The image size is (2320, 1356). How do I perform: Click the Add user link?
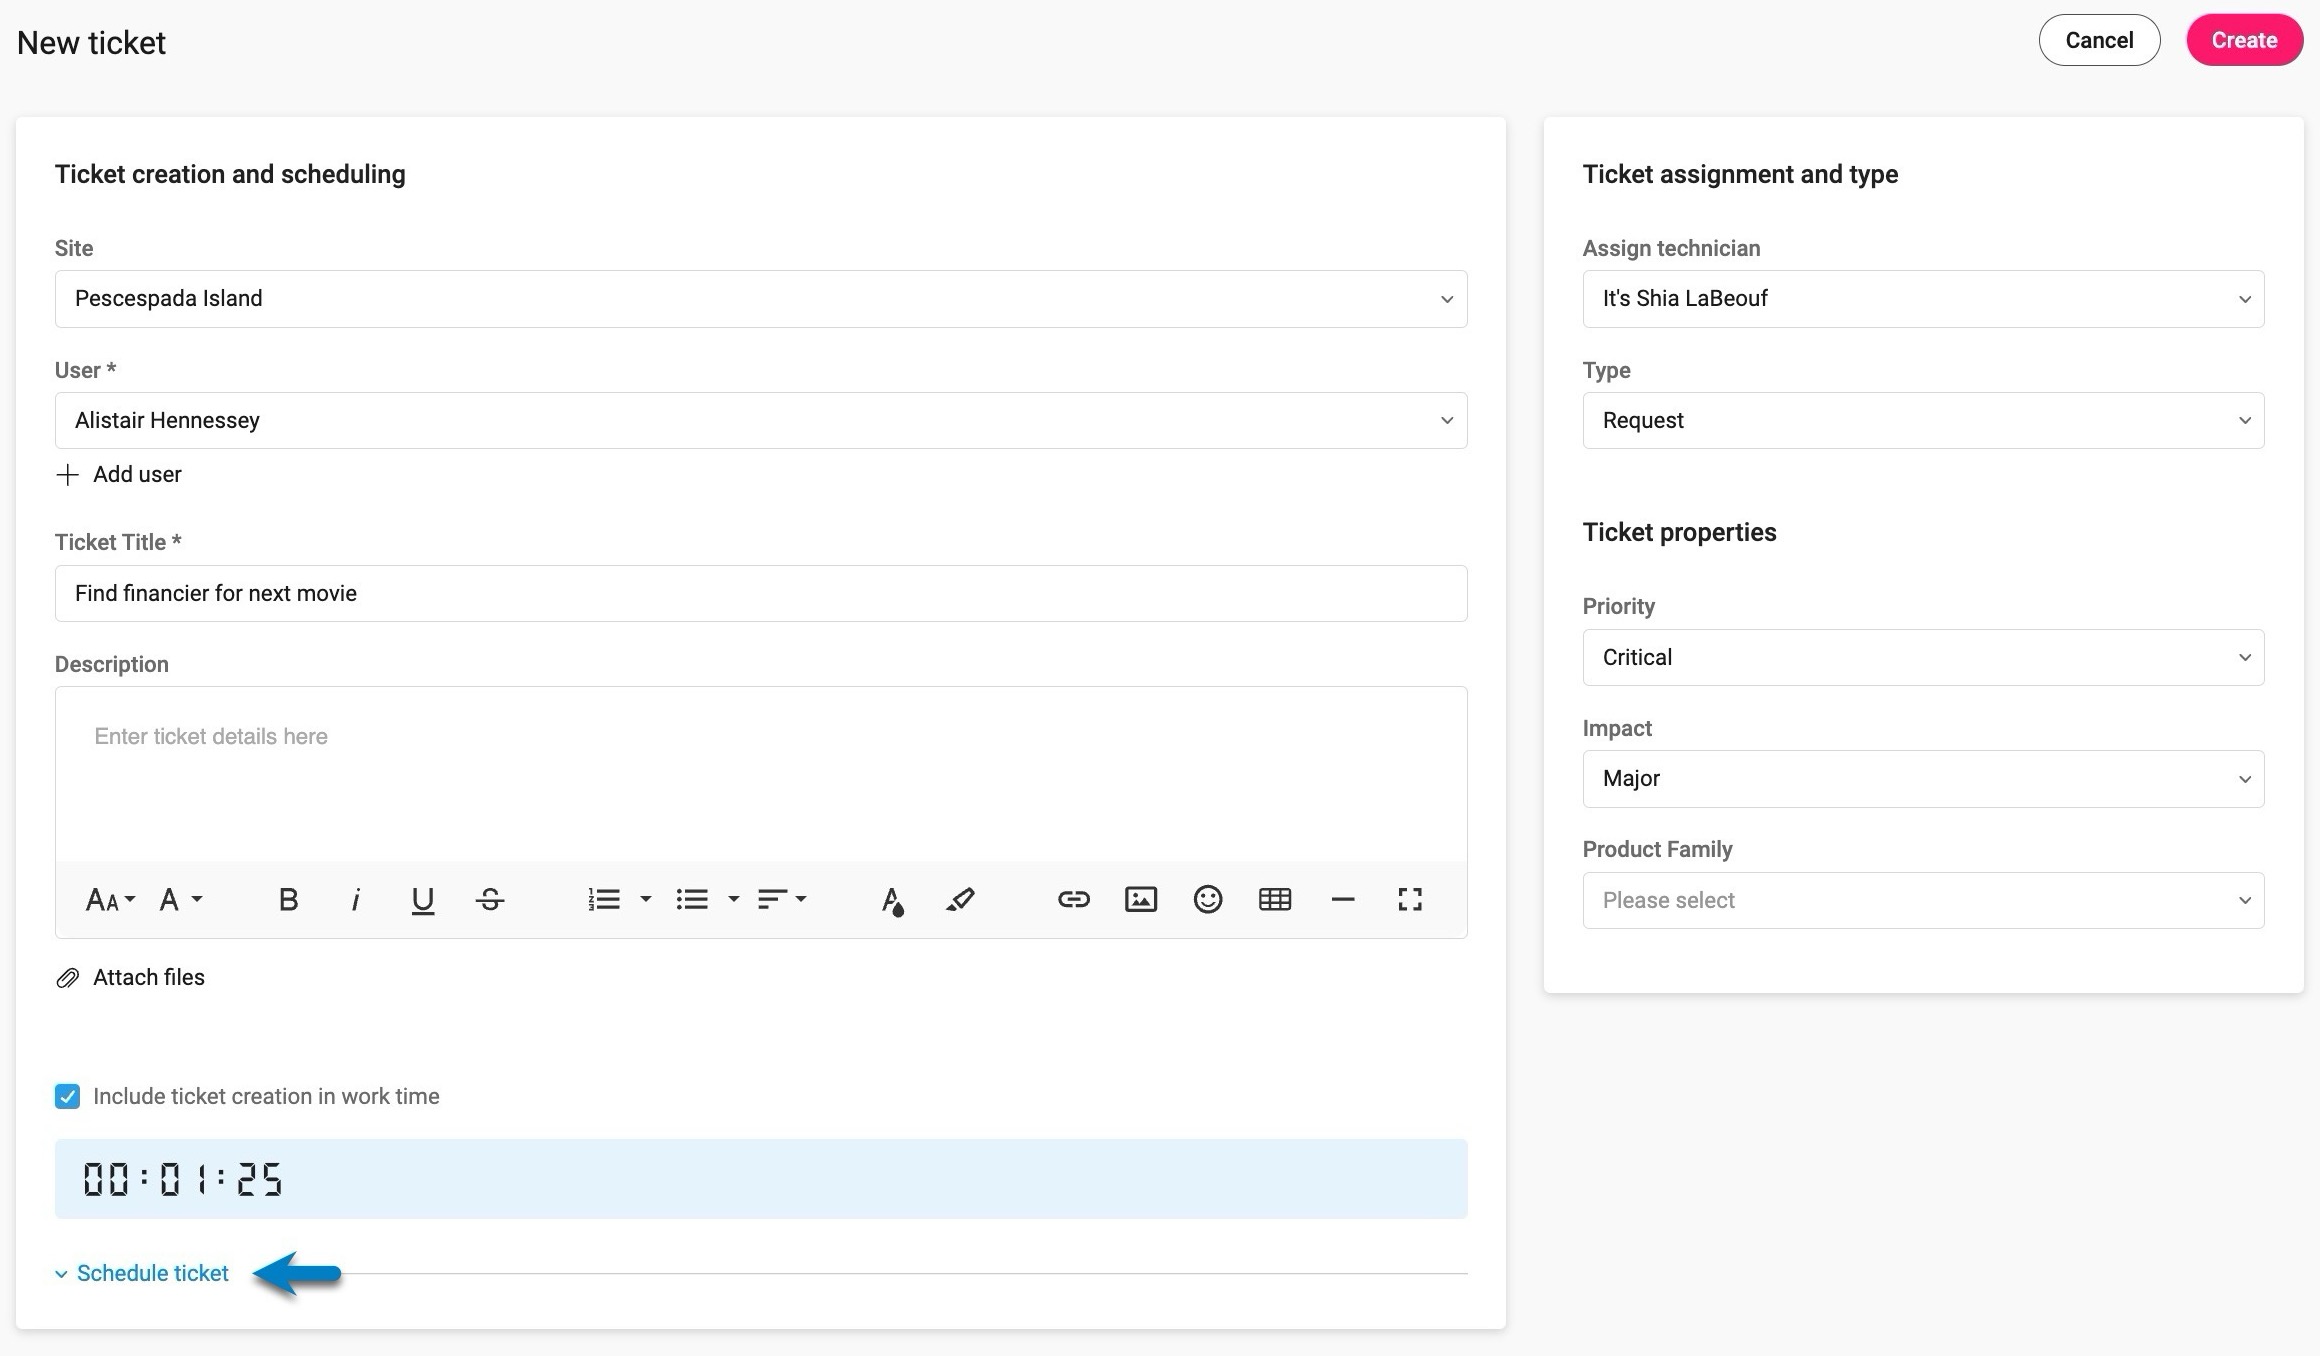[137, 475]
